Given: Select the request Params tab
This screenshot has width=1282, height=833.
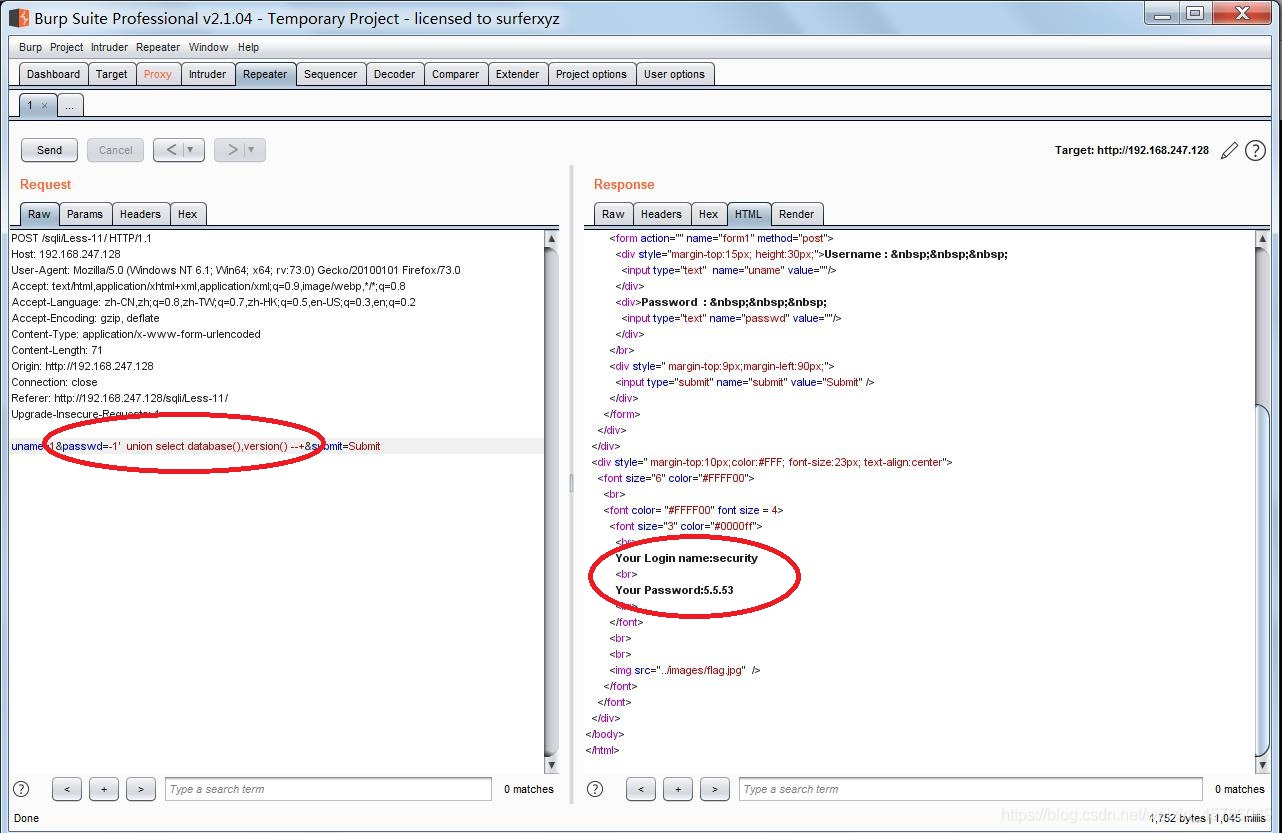Looking at the screenshot, I should click(x=85, y=214).
